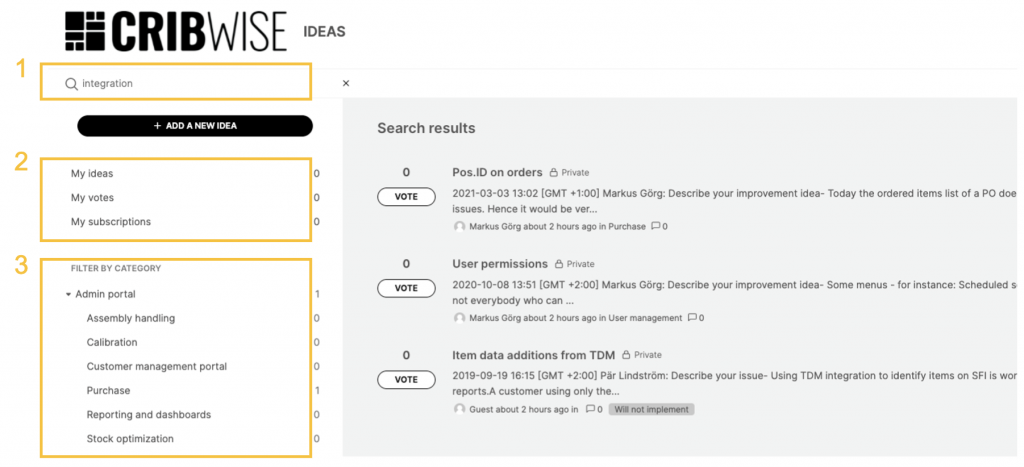The height and width of the screenshot is (467, 1024).
Task: Click the comment icon on User permissions idea
Action: tap(692, 318)
